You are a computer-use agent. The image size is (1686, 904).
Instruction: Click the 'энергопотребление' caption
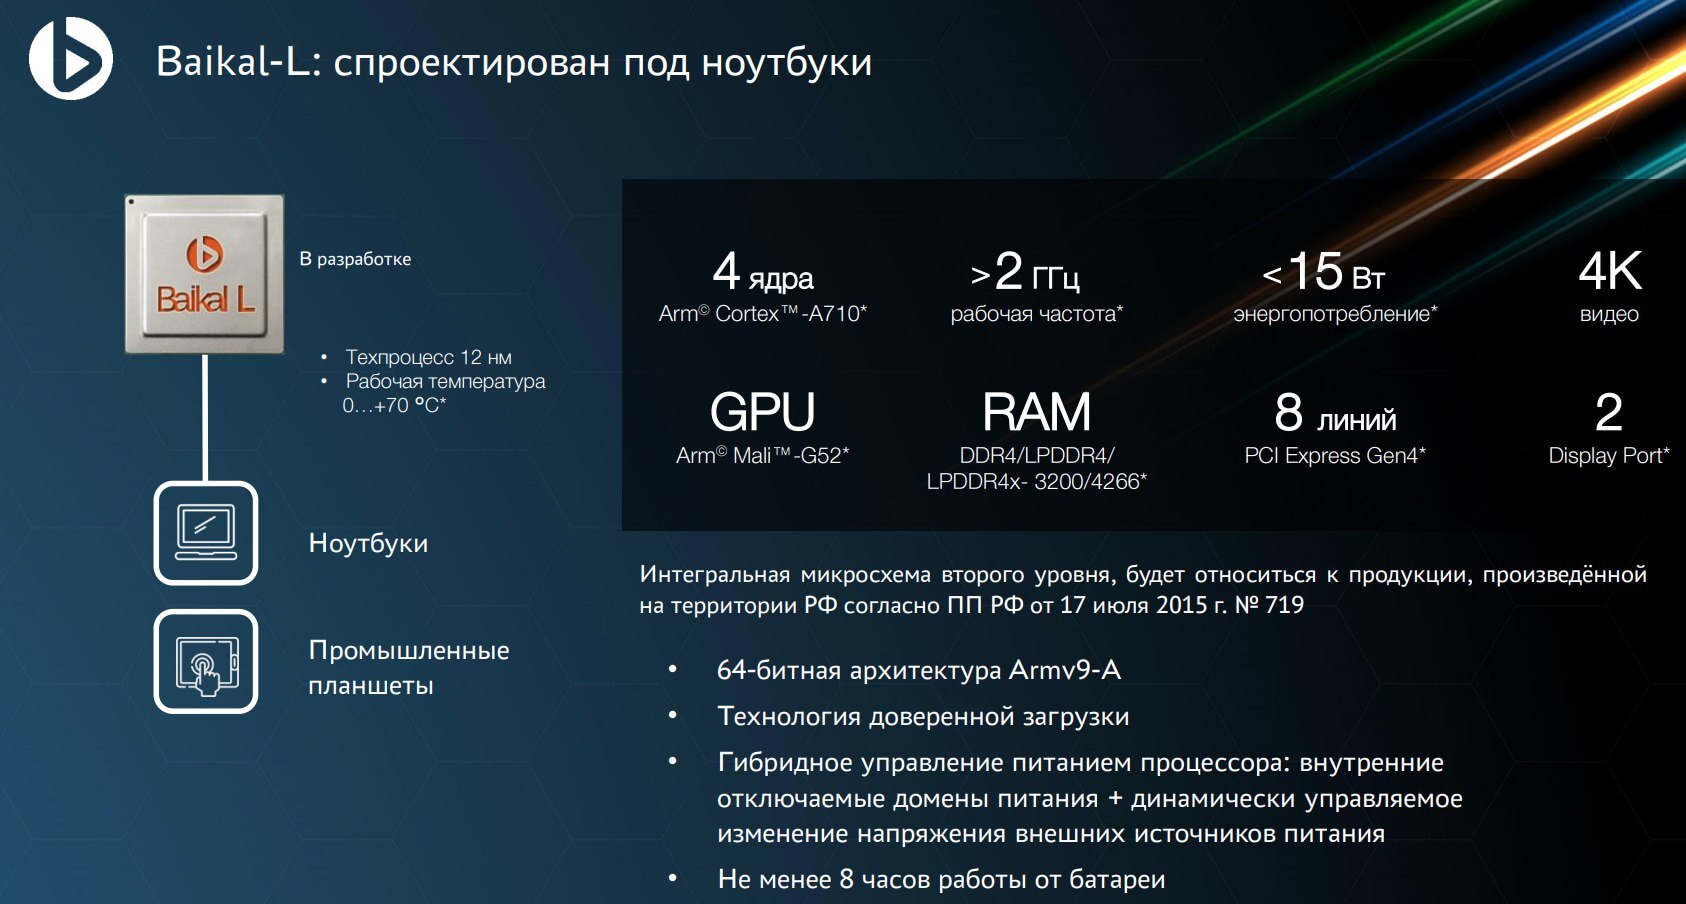(1335, 314)
